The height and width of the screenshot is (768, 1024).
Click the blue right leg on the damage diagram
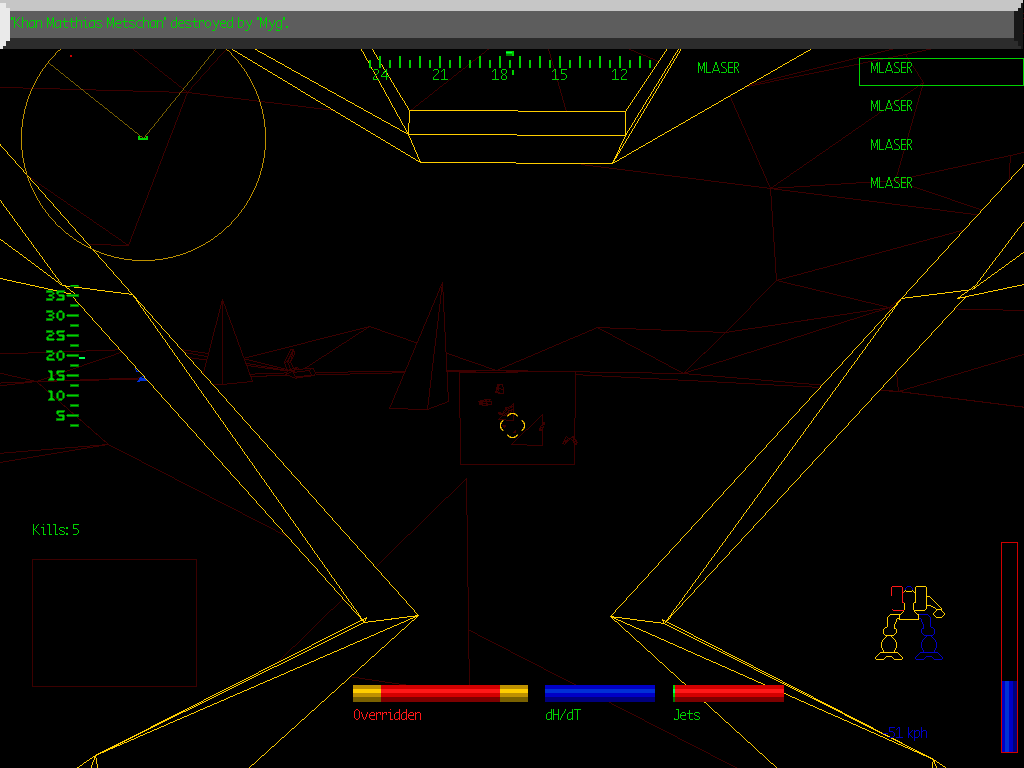tap(929, 642)
